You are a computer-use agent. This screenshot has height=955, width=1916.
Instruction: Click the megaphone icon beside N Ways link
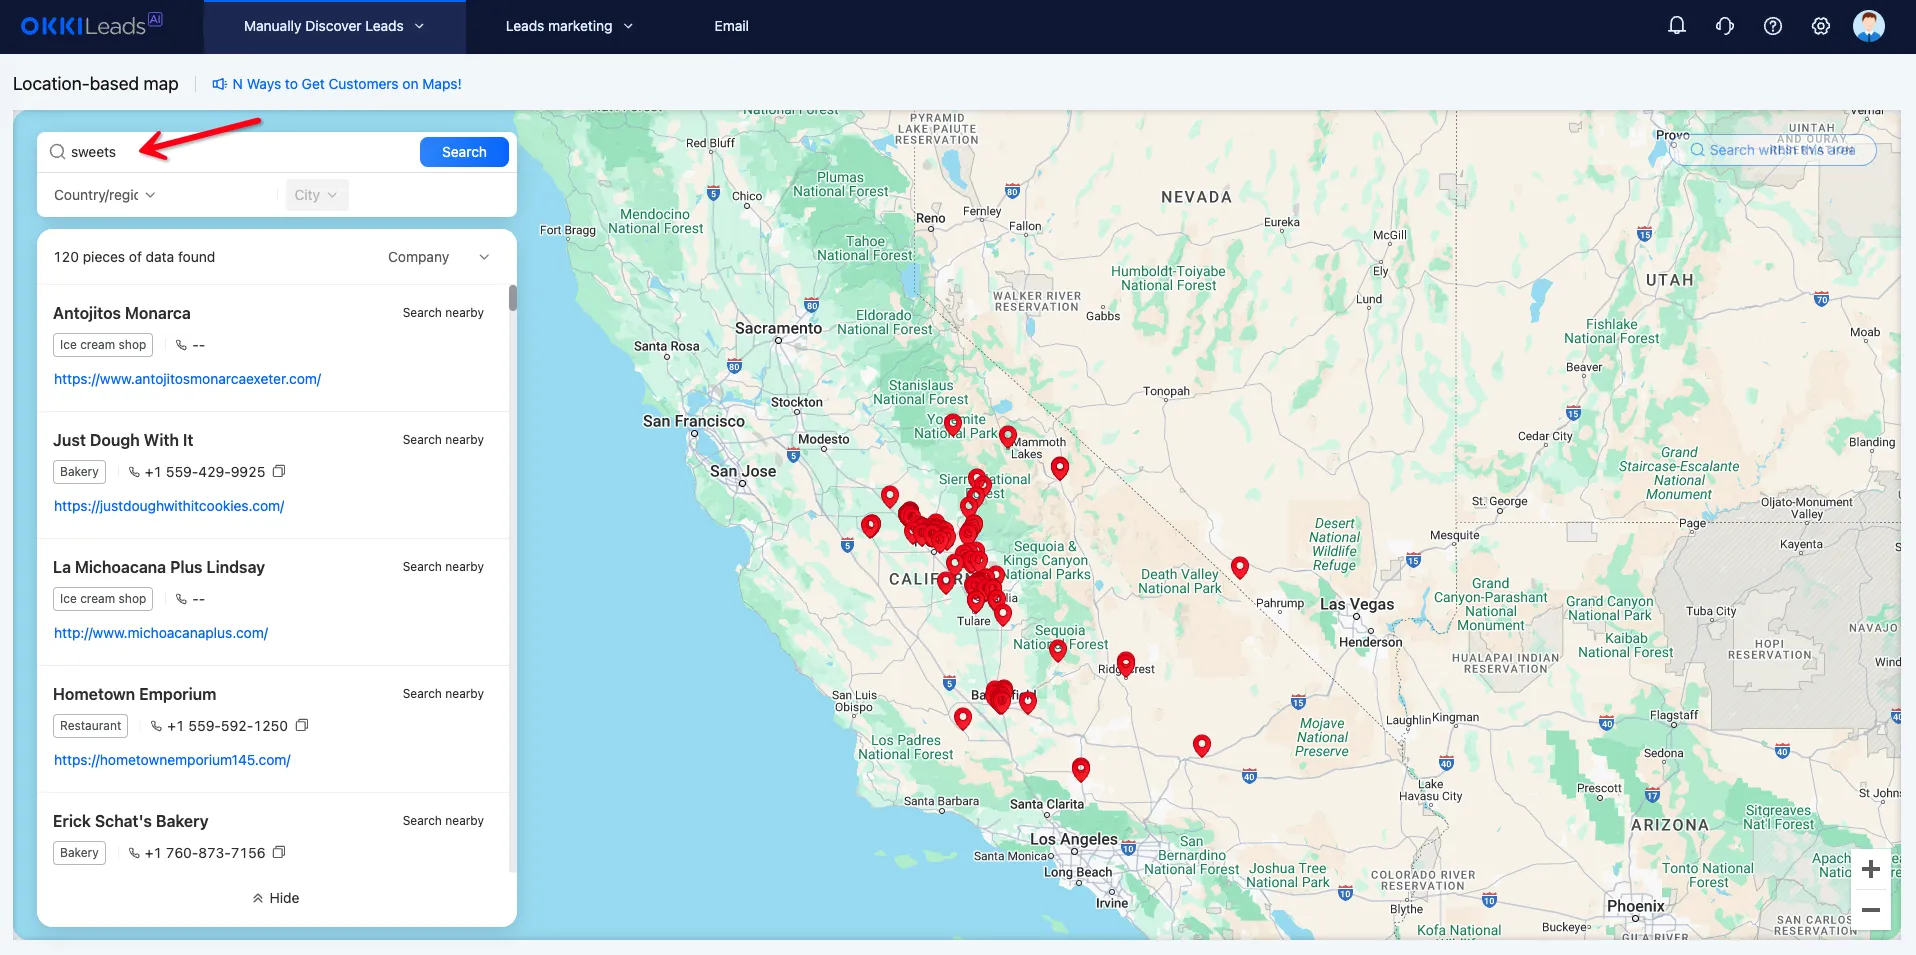220,84
